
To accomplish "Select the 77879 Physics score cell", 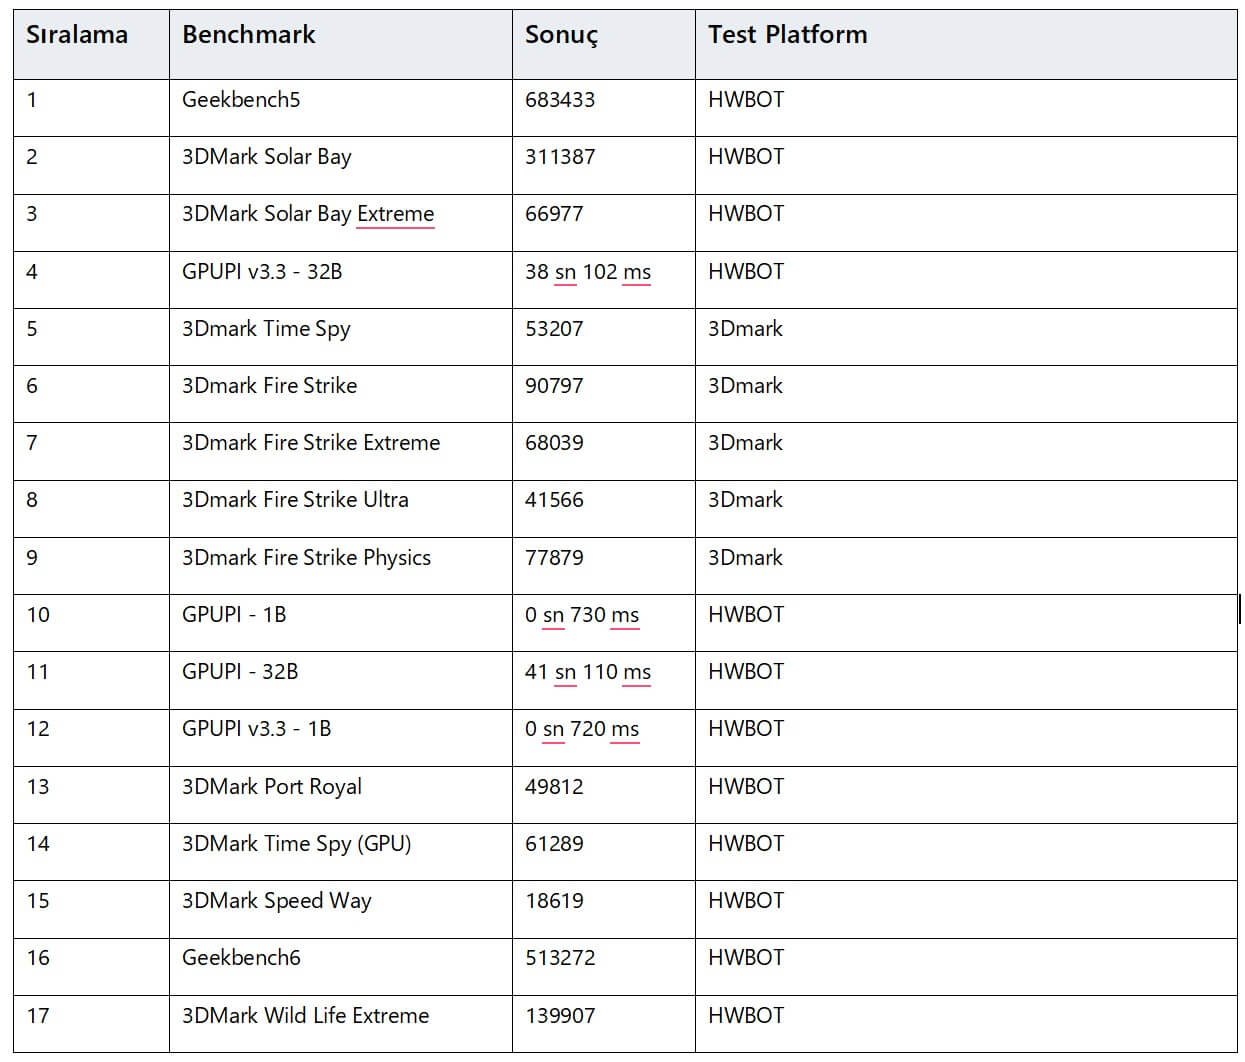I will tap(554, 558).
